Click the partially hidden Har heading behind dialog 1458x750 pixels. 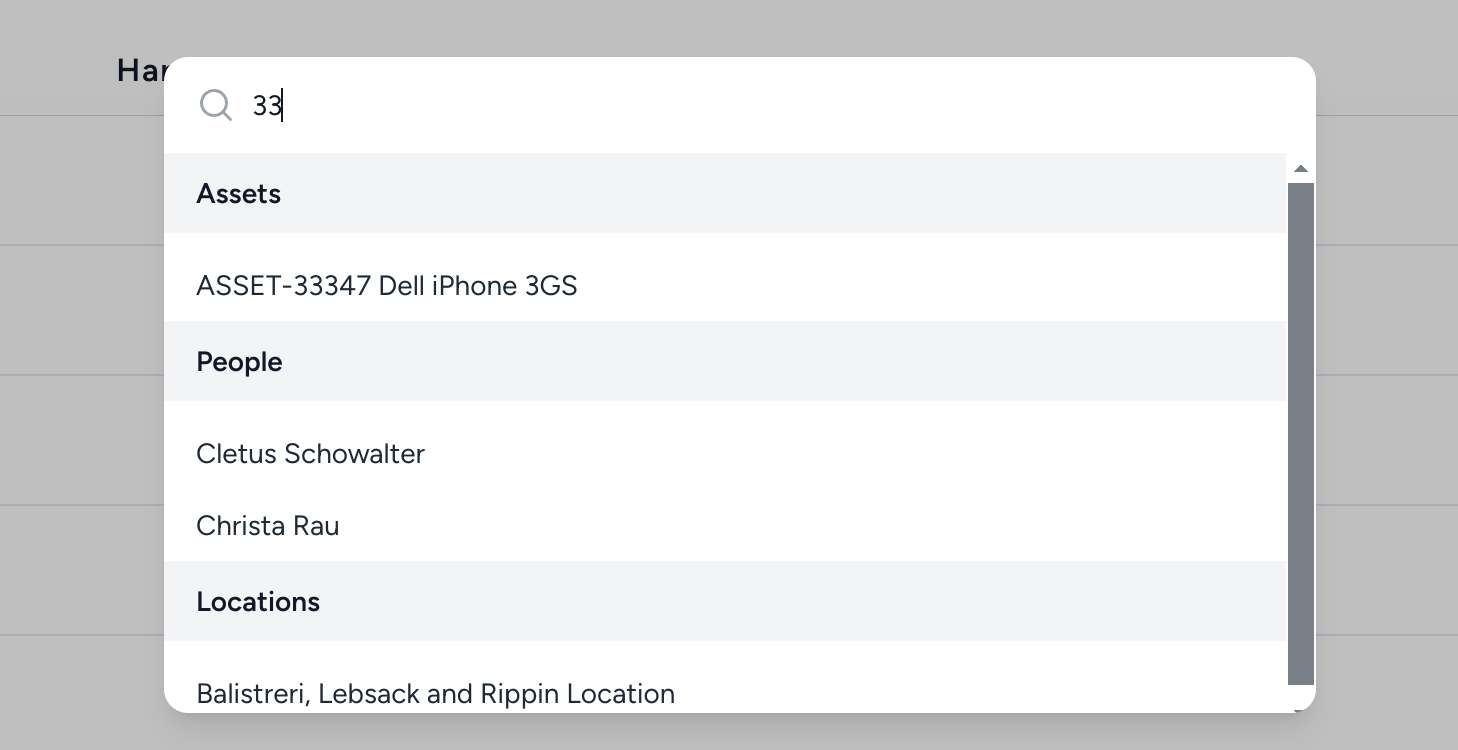click(x=141, y=70)
